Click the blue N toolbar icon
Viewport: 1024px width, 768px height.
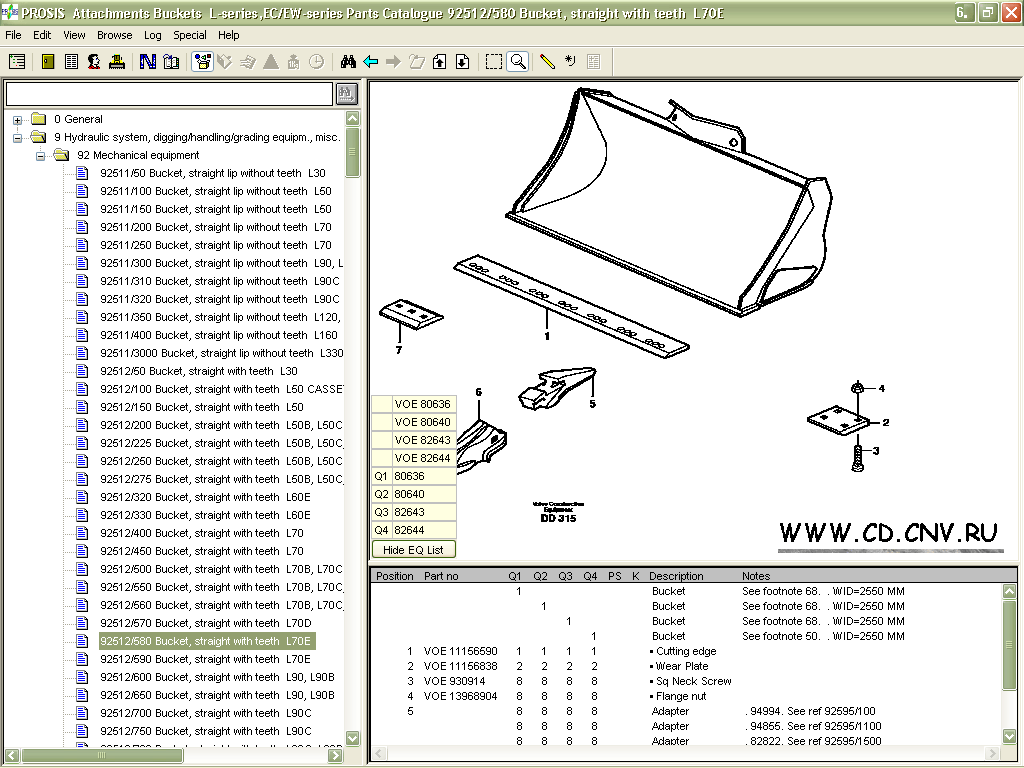[x=148, y=62]
